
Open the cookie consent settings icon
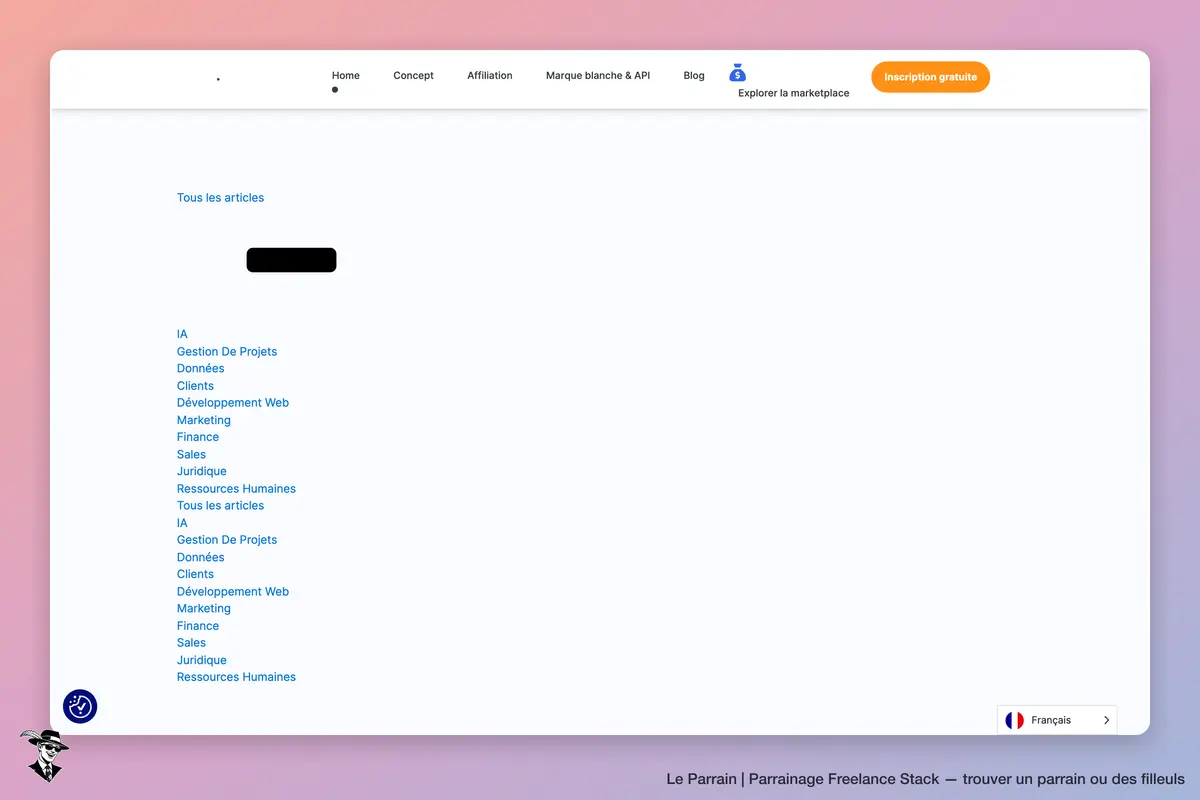[80, 706]
